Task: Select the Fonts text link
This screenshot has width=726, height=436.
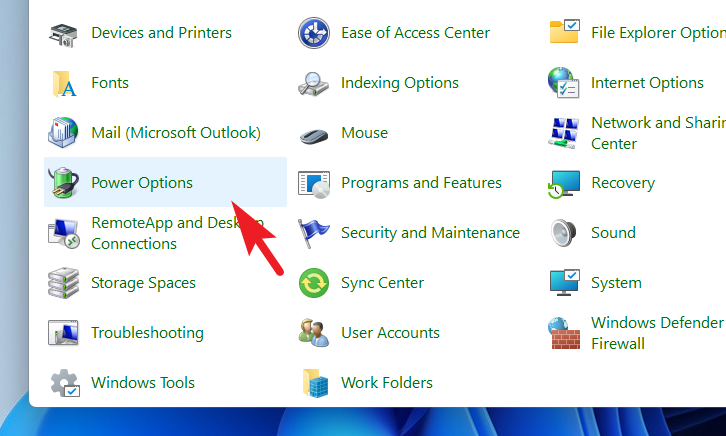Action: 110,83
